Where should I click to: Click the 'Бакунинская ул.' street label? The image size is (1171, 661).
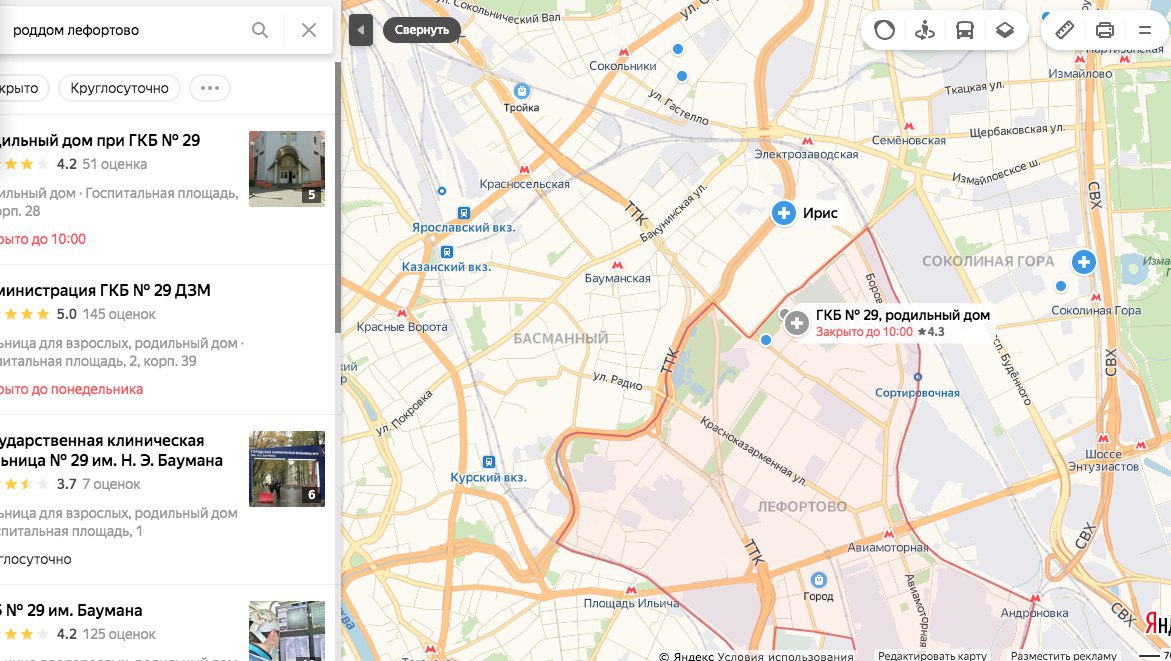click(673, 213)
